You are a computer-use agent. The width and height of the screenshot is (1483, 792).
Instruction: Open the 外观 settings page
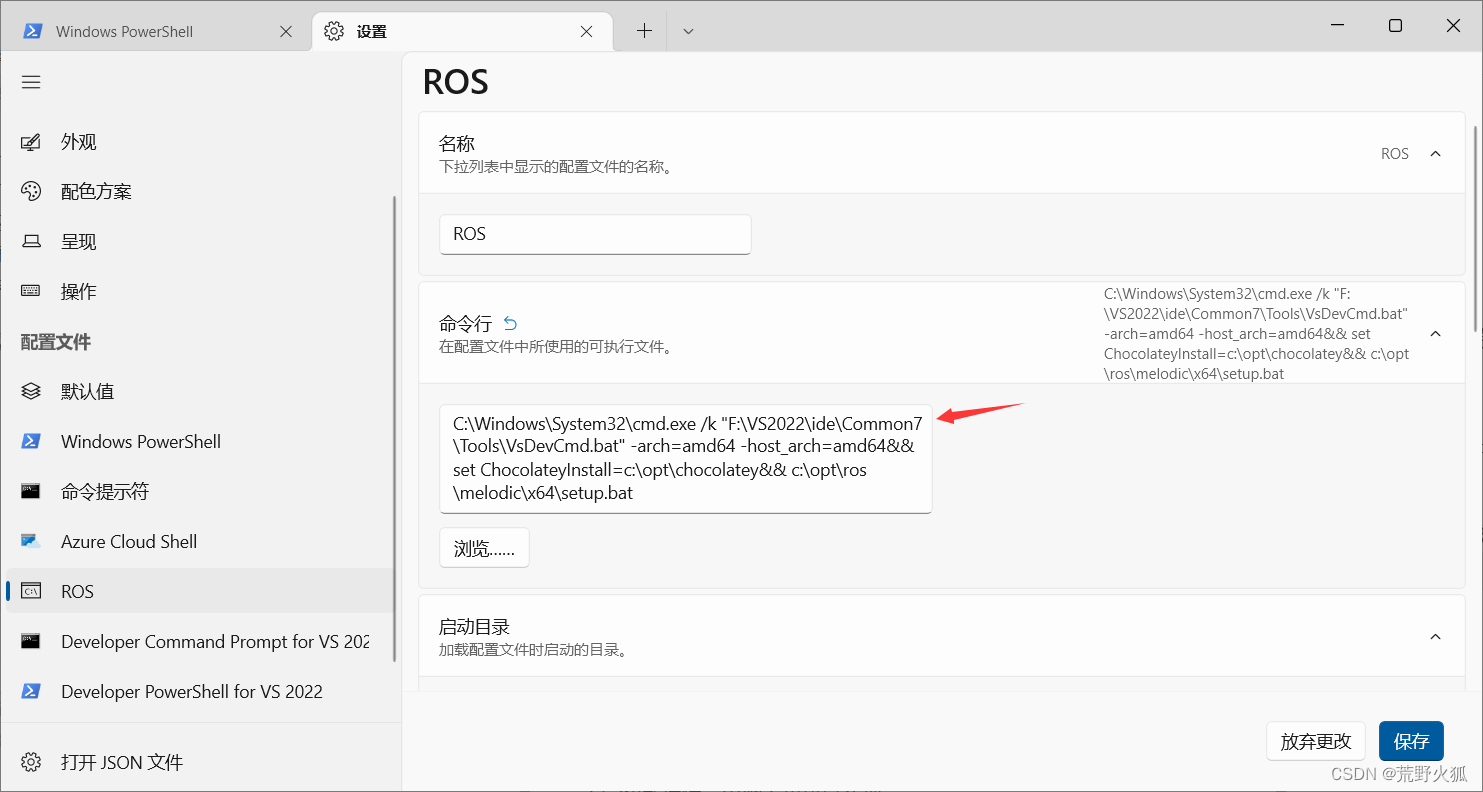point(198,142)
